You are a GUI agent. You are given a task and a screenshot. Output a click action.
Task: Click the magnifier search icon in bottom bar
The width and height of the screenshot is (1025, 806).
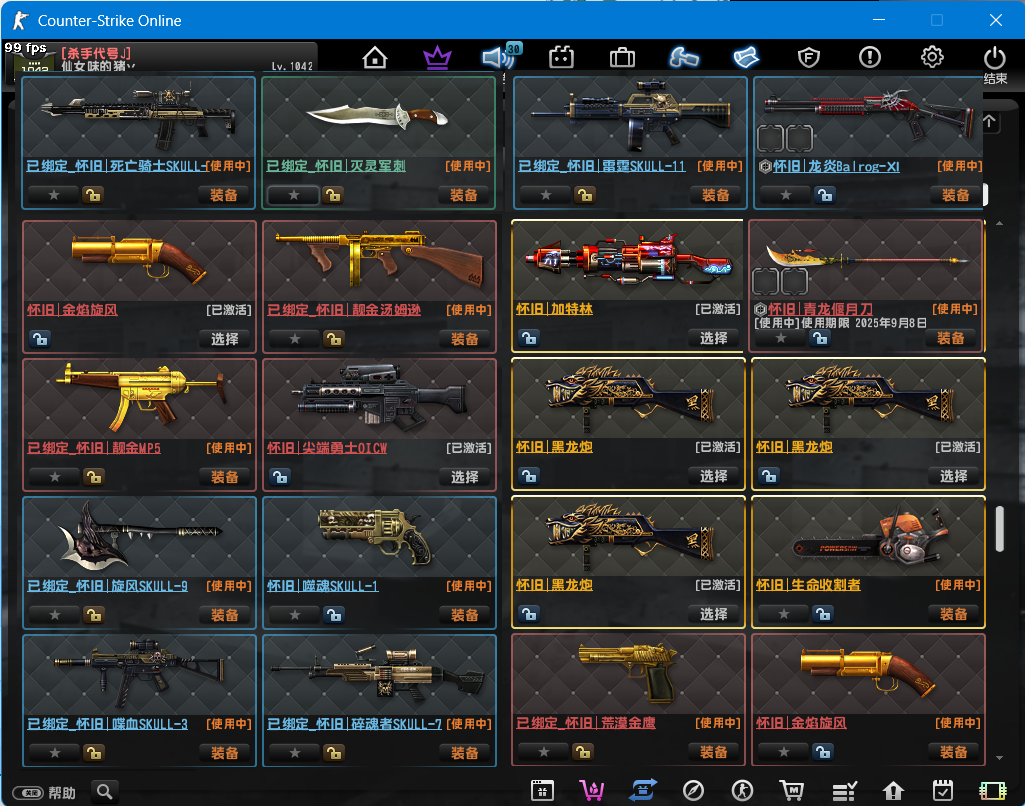point(105,792)
